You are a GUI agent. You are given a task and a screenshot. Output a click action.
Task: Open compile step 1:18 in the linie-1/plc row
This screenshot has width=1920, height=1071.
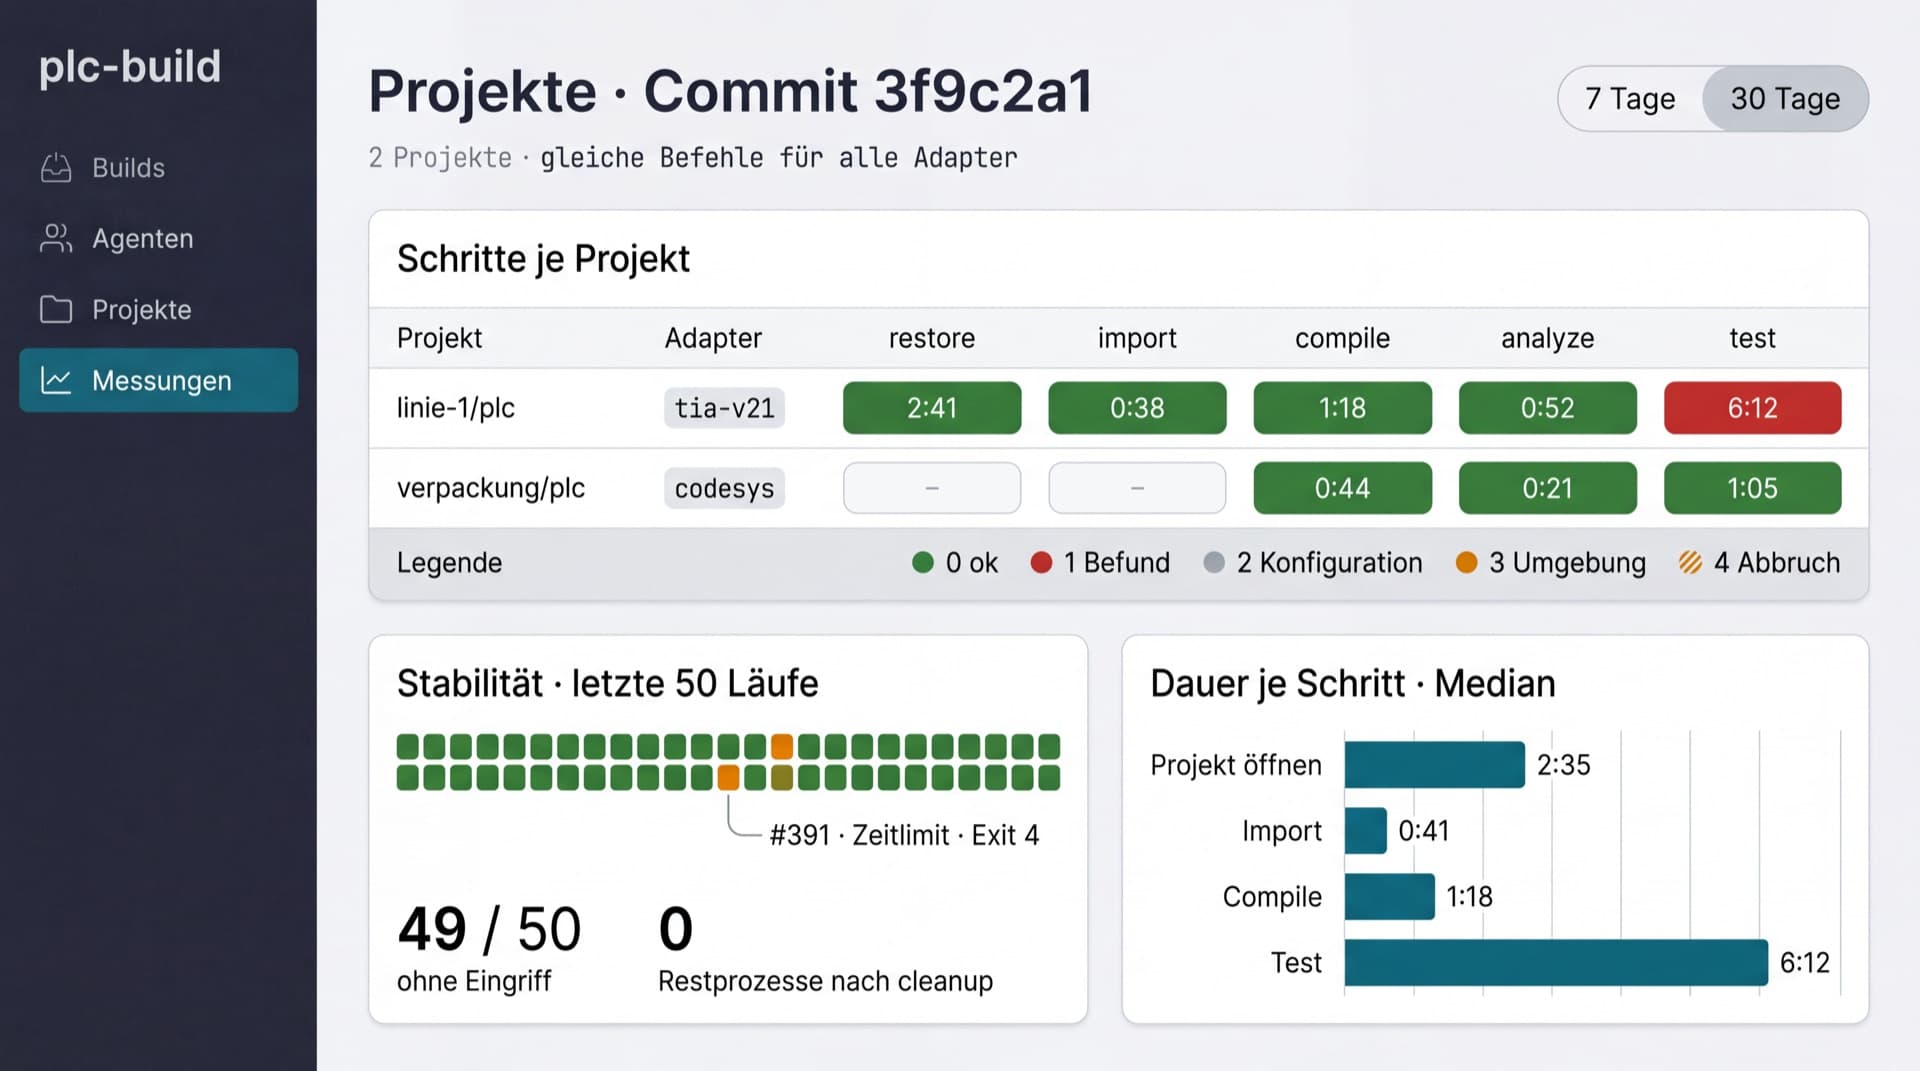tap(1342, 408)
